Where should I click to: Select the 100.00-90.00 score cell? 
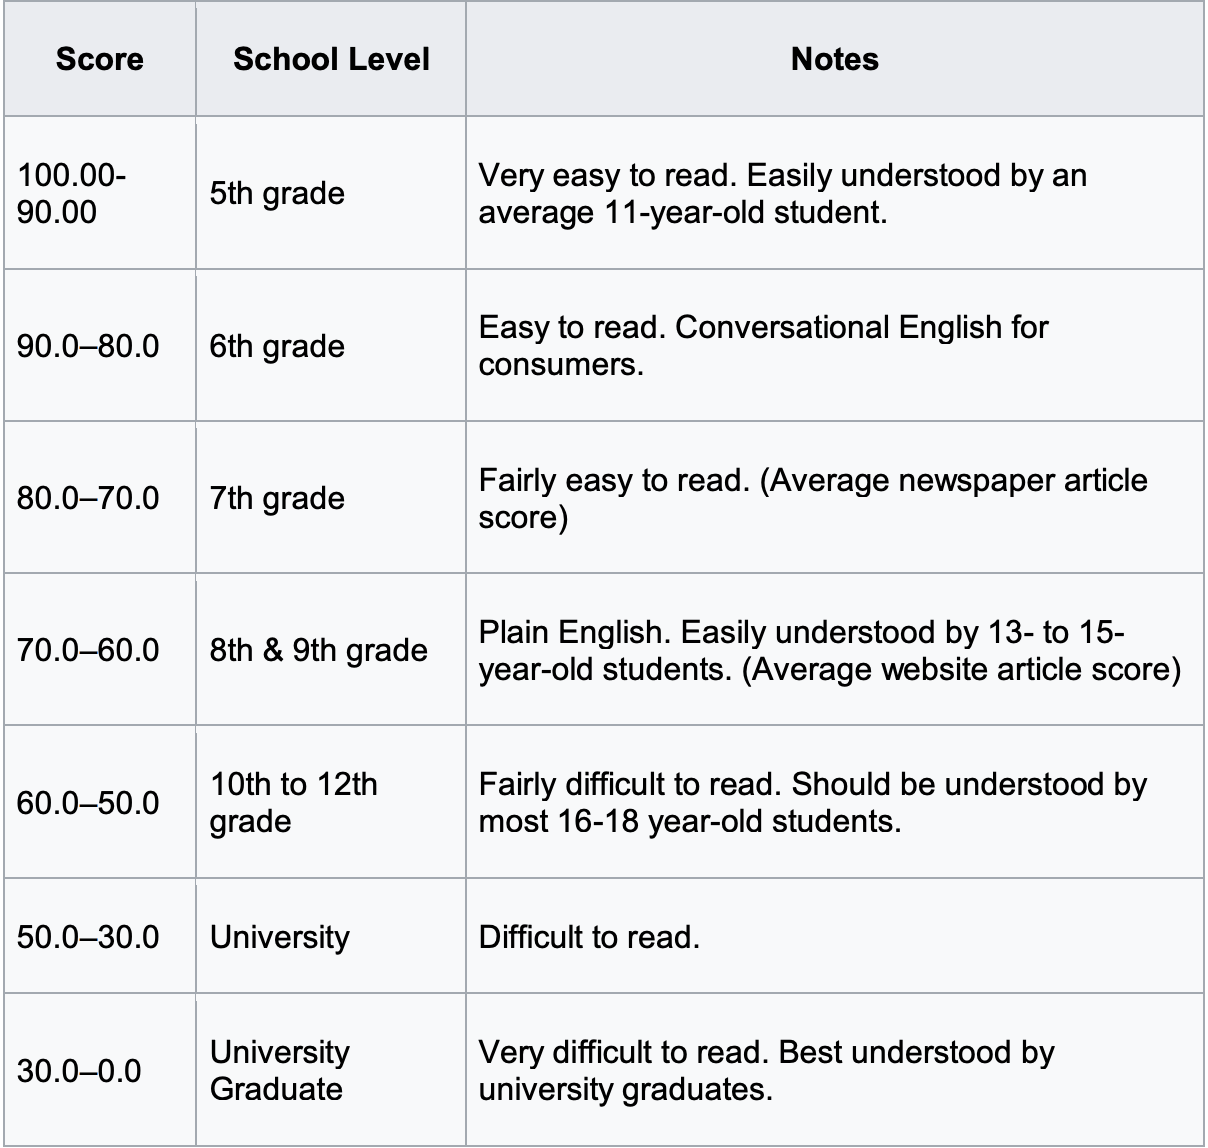(72, 193)
